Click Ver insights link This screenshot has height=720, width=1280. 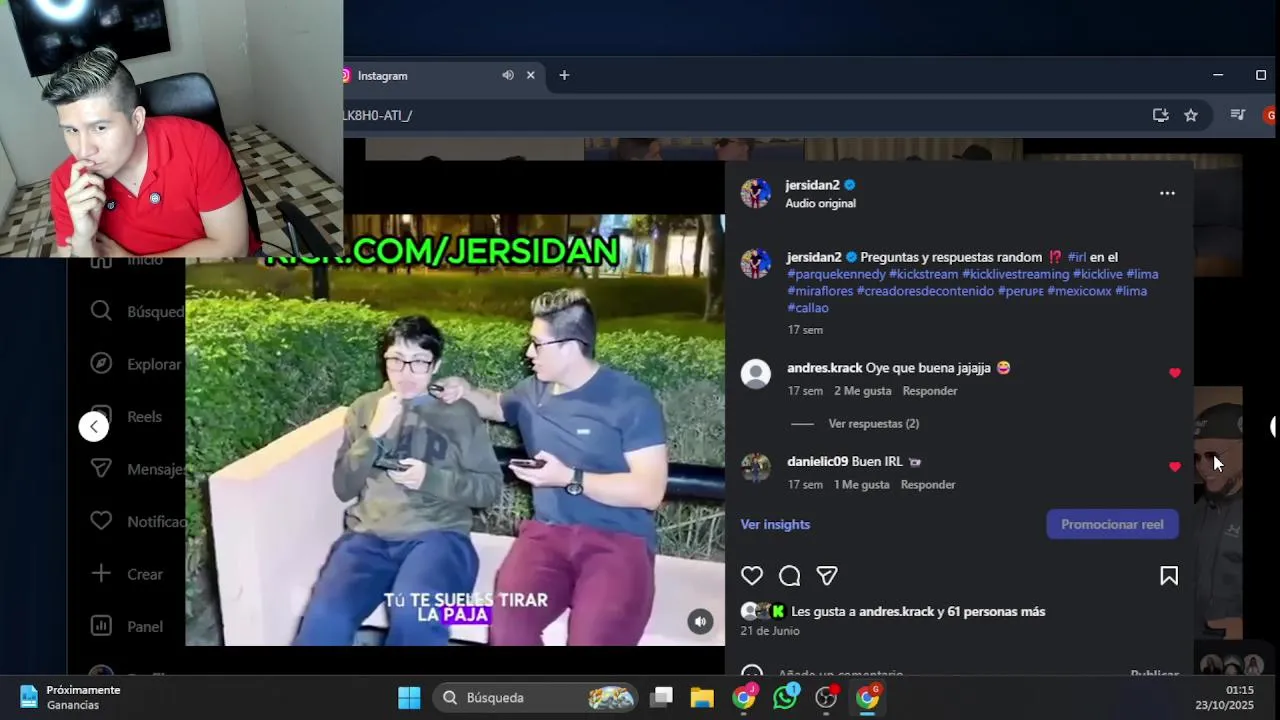tap(775, 525)
